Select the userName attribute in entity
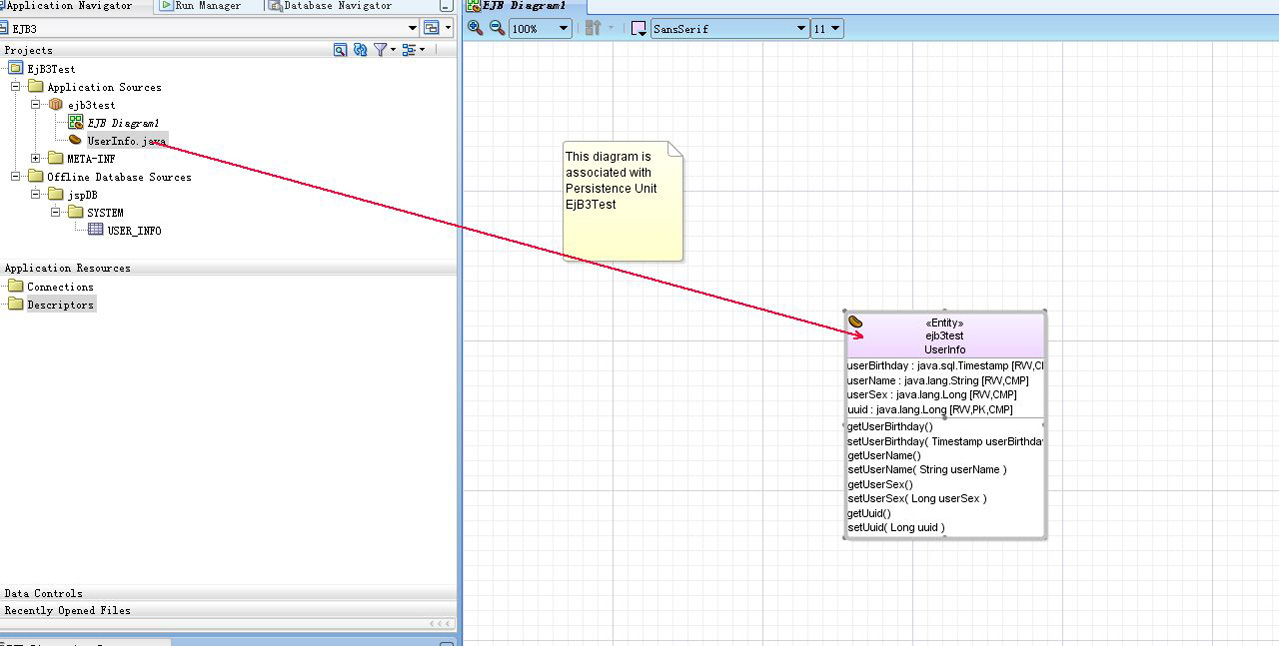 938,380
